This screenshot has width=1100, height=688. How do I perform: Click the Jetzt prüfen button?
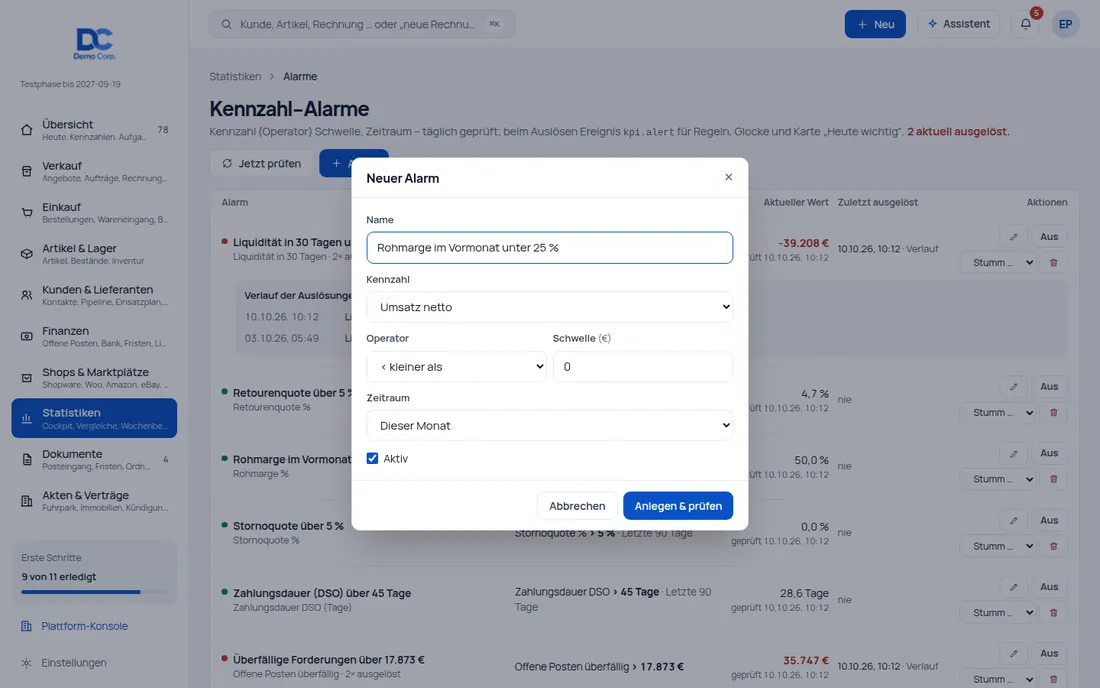pos(262,163)
